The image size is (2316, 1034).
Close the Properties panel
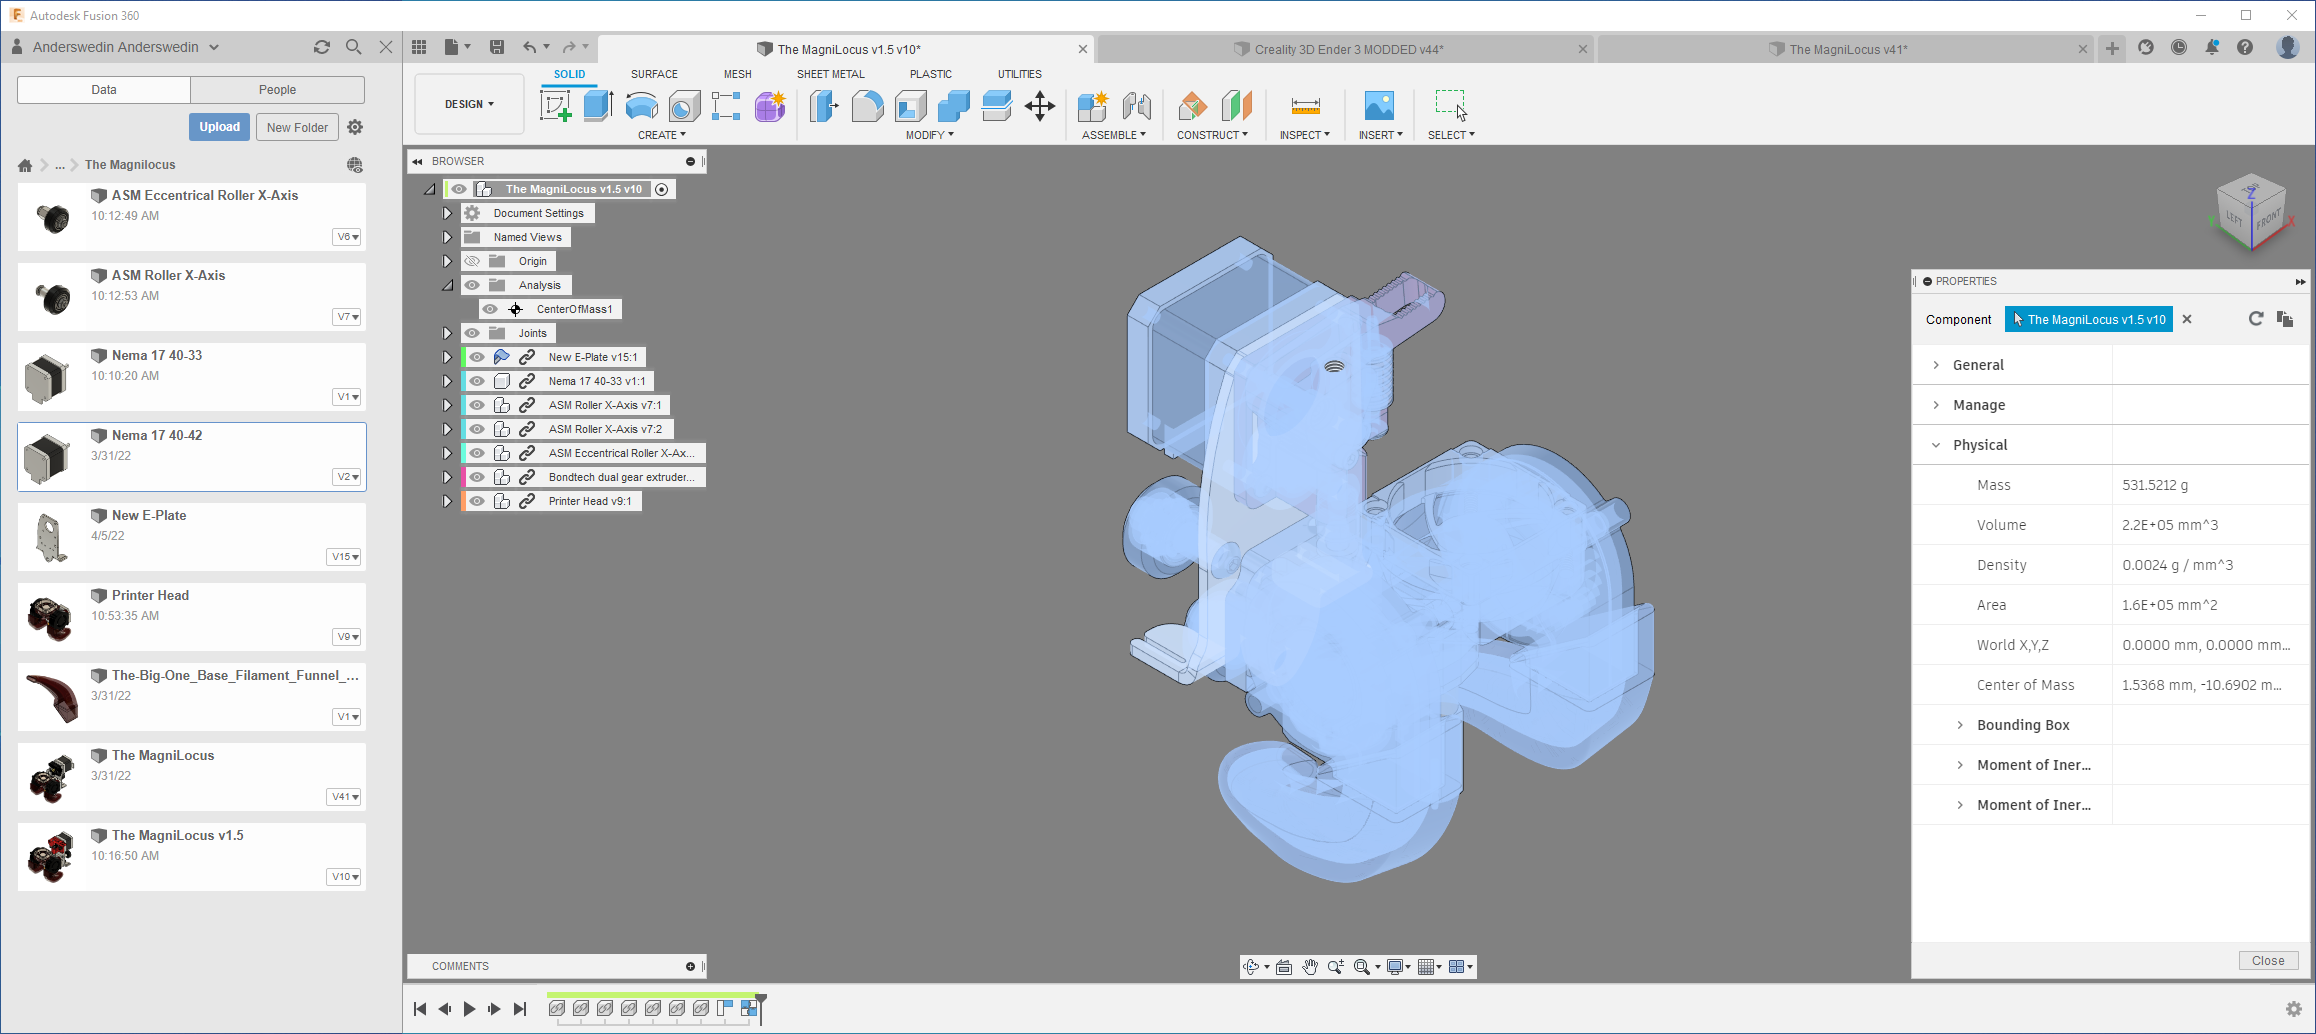(2268, 960)
